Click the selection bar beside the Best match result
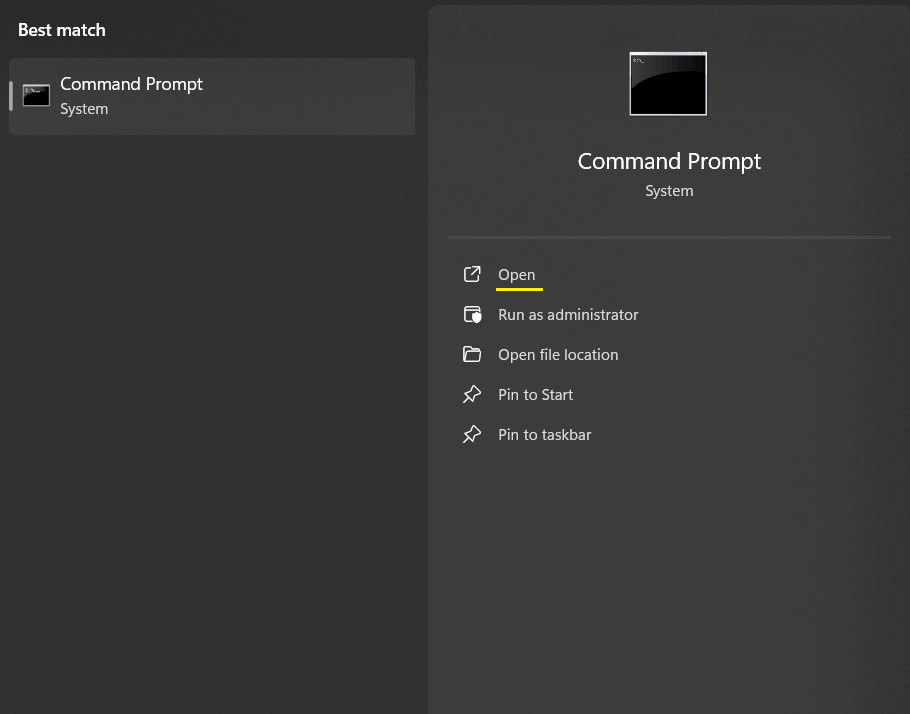Image resolution: width=910 pixels, height=714 pixels. point(10,96)
